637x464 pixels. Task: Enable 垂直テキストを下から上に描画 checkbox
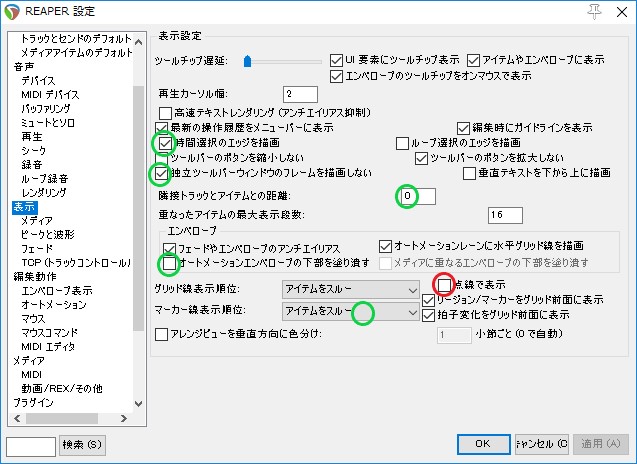[469, 173]
